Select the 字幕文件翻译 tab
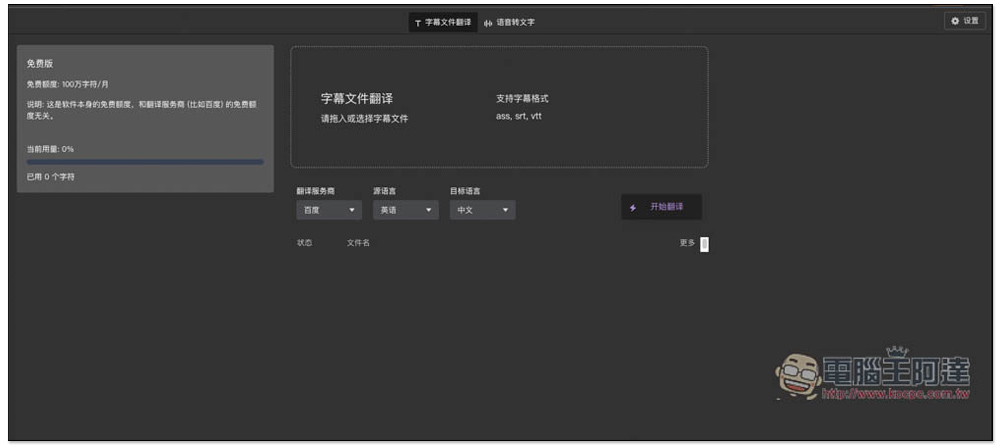Image resolution: width=1000 pixels, height=446 pixels. 442,22
